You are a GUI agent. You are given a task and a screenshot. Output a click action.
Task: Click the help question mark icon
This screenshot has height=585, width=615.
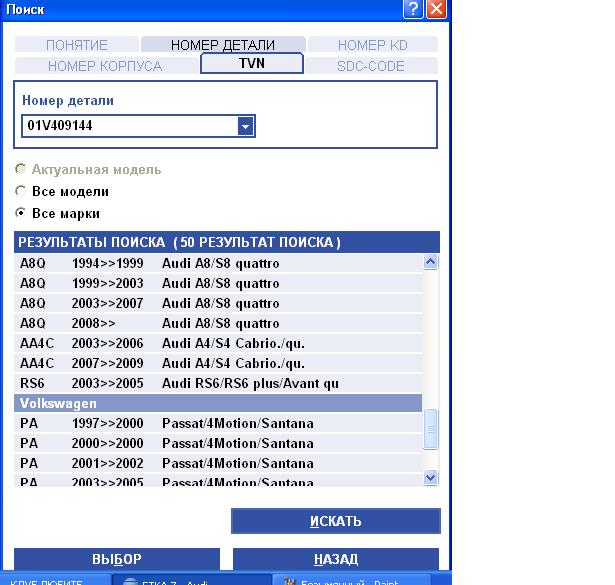pos(415,9)
